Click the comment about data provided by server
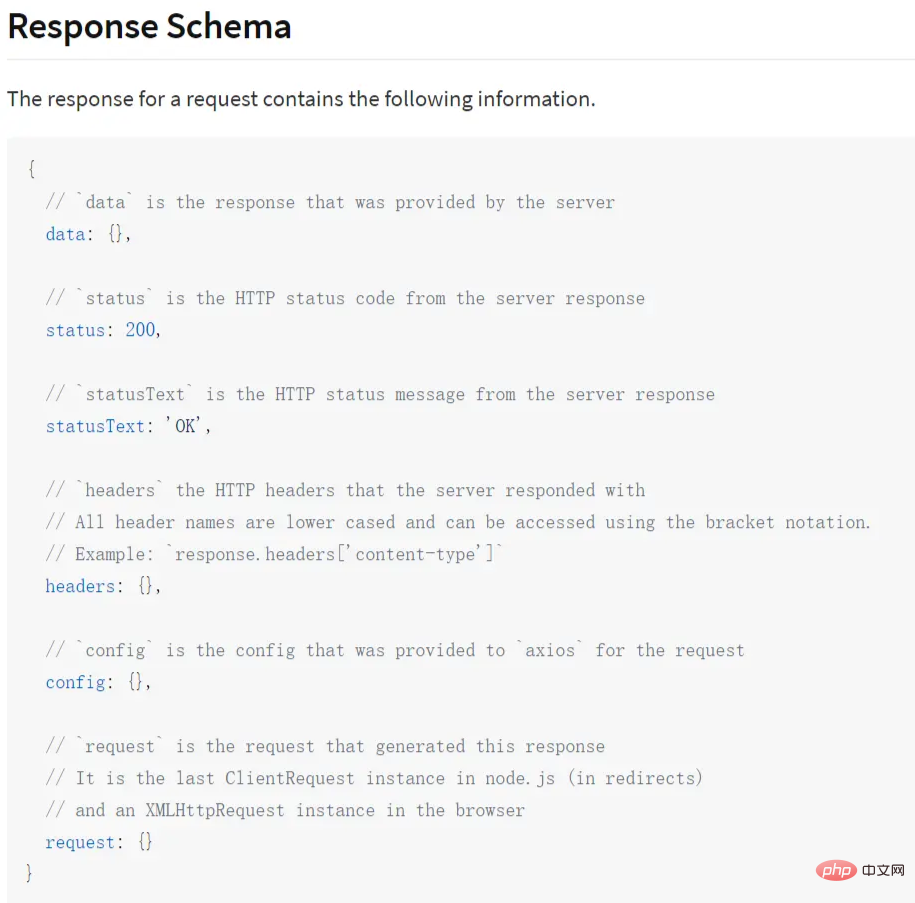This screenshot has height=903, width=915. click(x=330, y=202)
